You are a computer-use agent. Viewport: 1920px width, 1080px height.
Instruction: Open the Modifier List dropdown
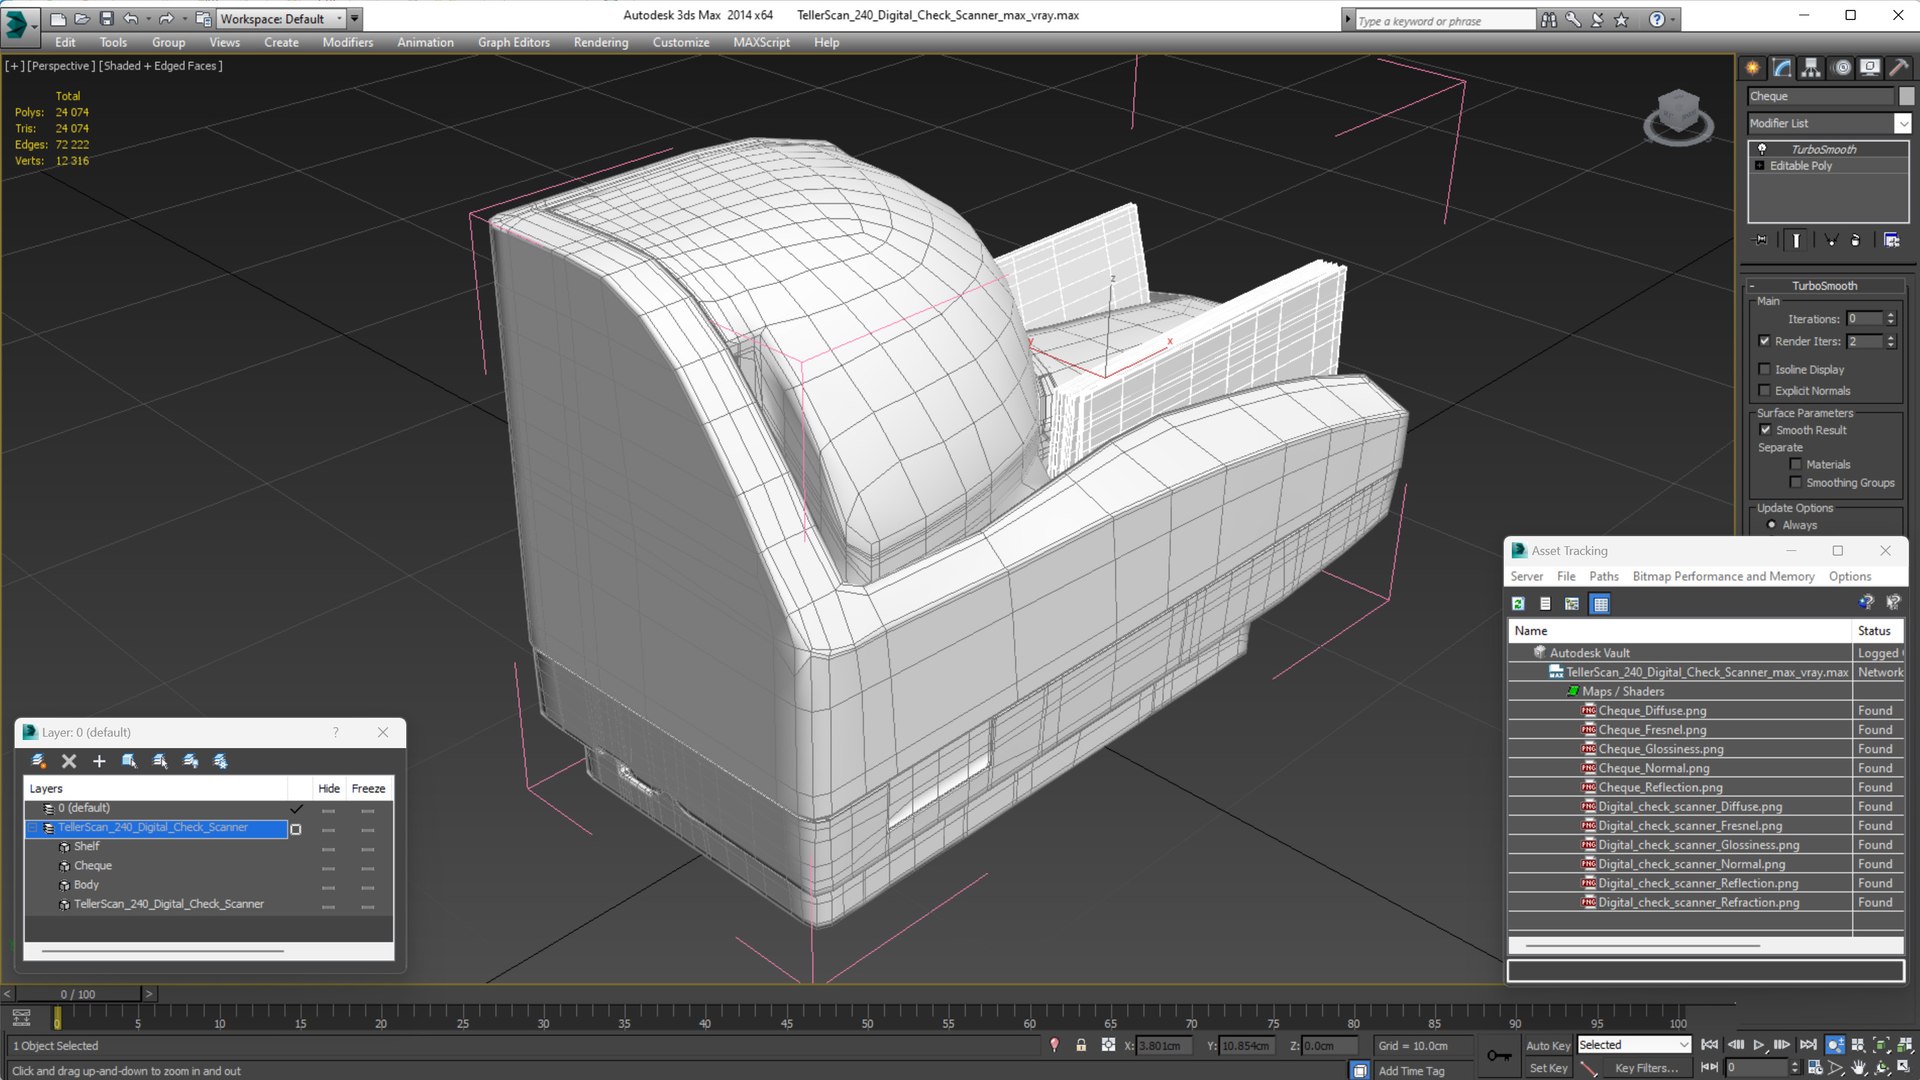(x=1902, y=123)
